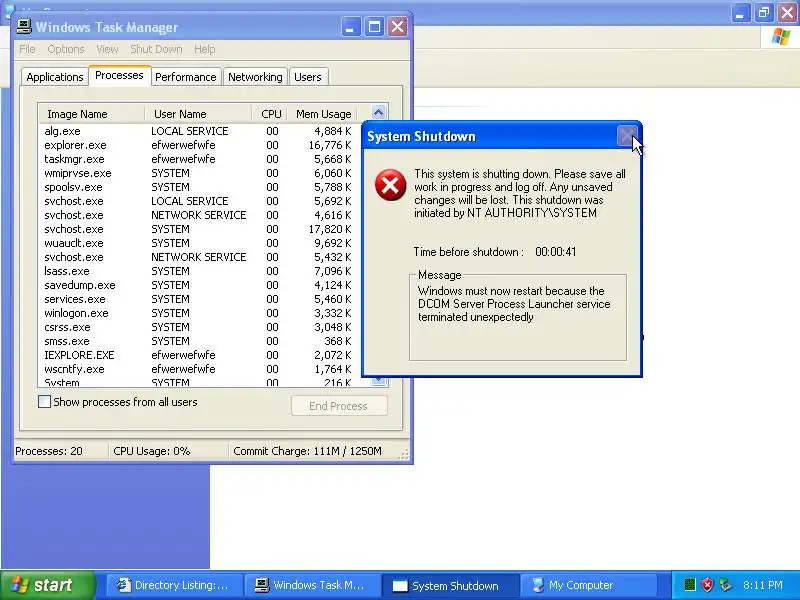The image size is (800, 600).
Task: Click the shutdown countdown timer 00:00:41
Action: [x=556, y=252]
